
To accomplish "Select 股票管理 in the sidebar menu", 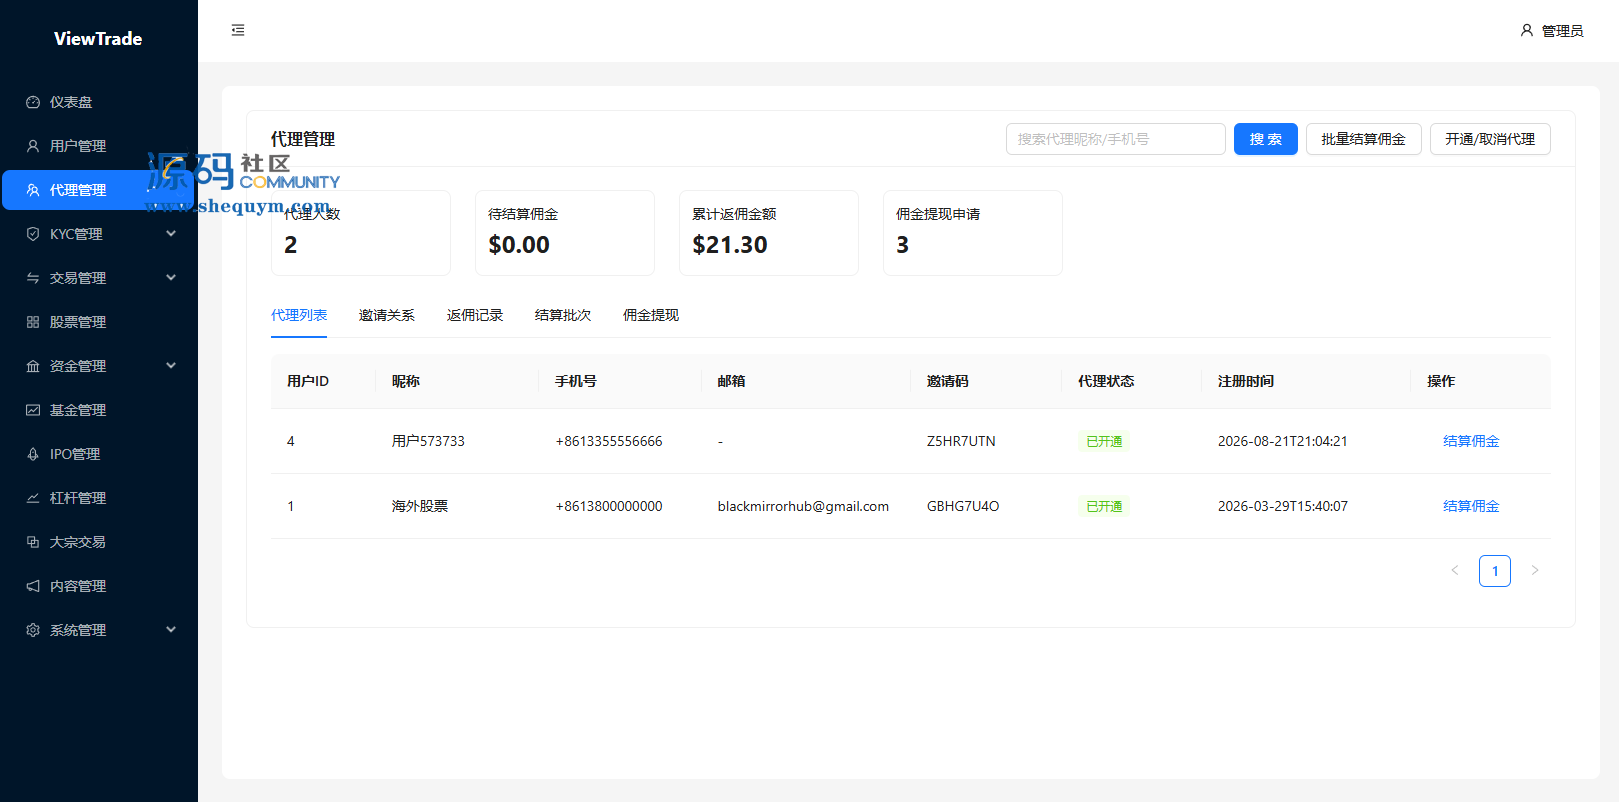I will pos(98,322).
